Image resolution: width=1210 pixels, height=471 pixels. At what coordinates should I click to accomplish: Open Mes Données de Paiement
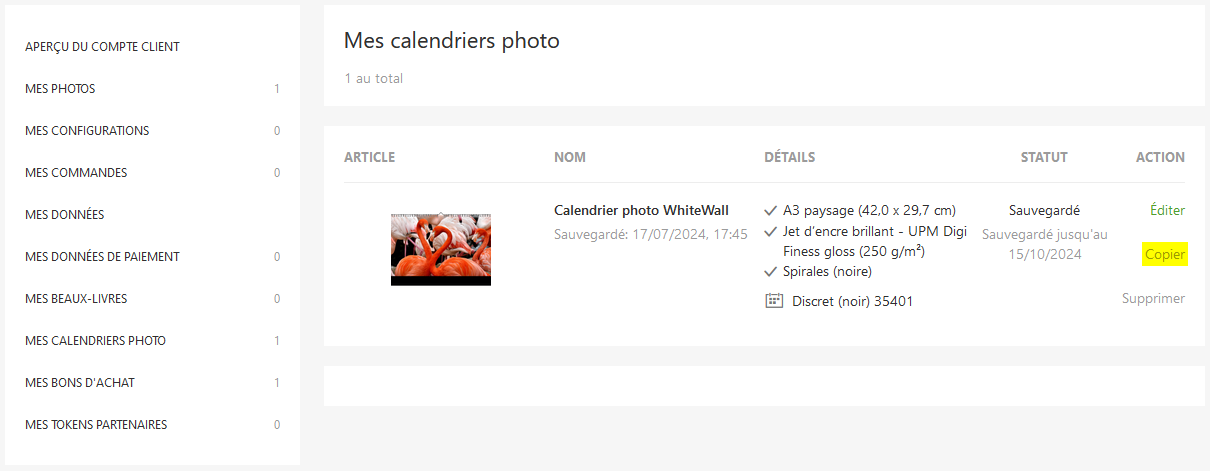click(x=102, y=257)
